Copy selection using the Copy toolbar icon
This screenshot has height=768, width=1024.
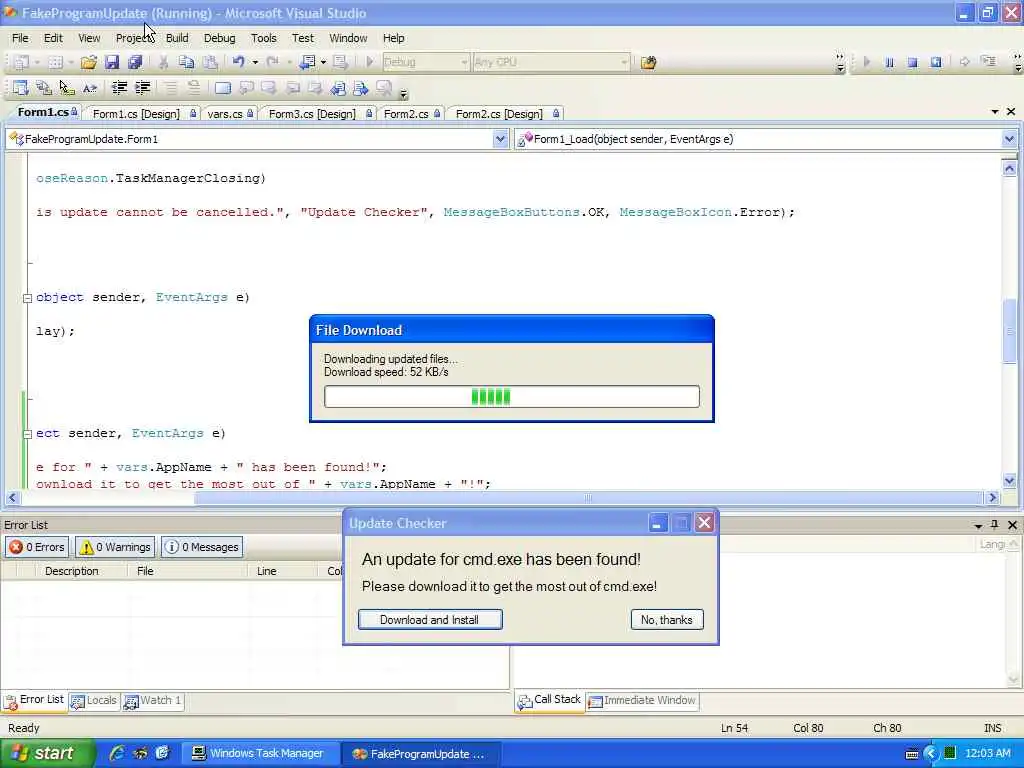(x=186, y=63)
